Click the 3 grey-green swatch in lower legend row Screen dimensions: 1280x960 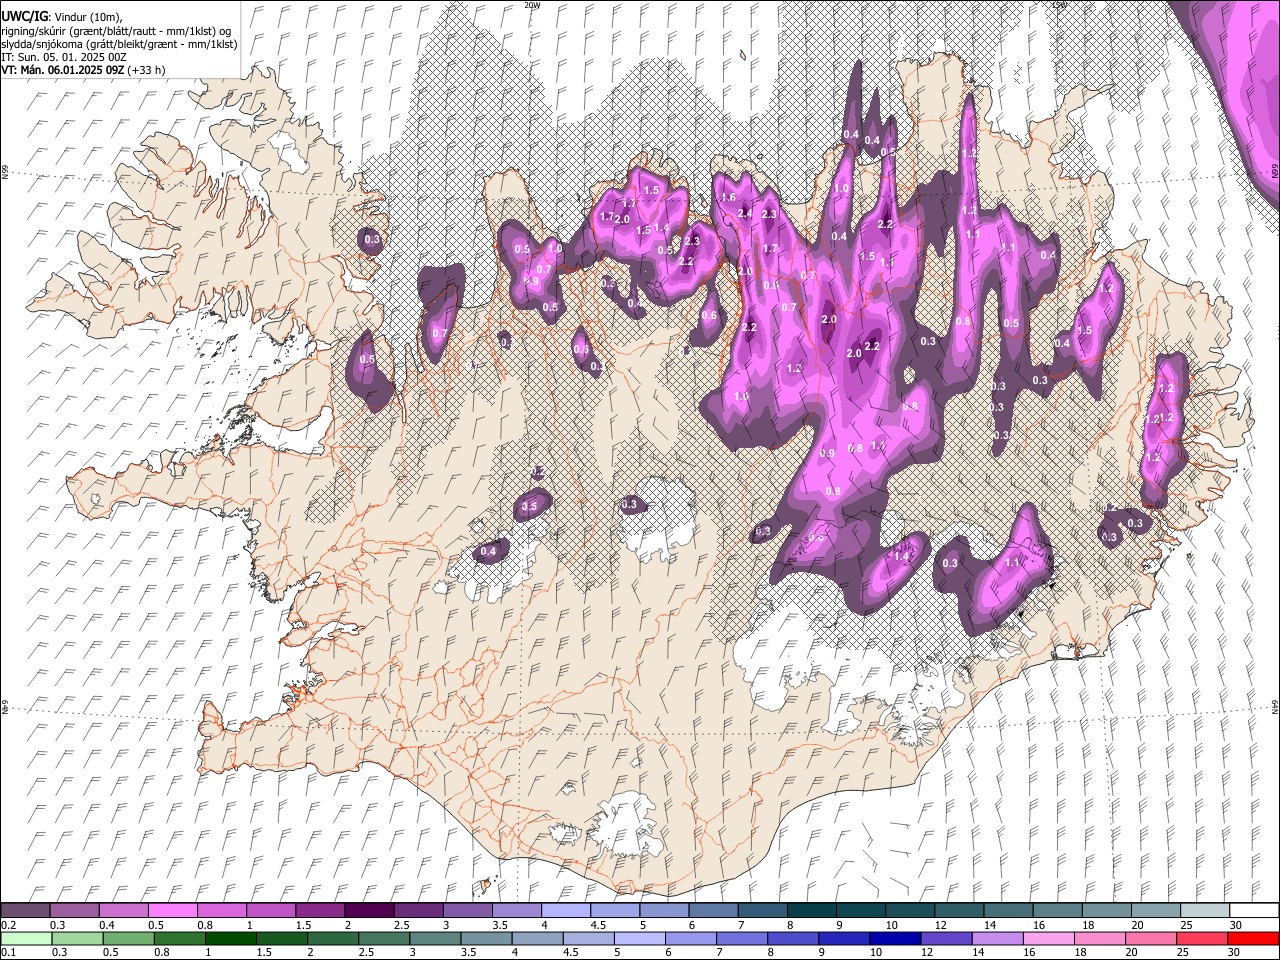[434, 938]
